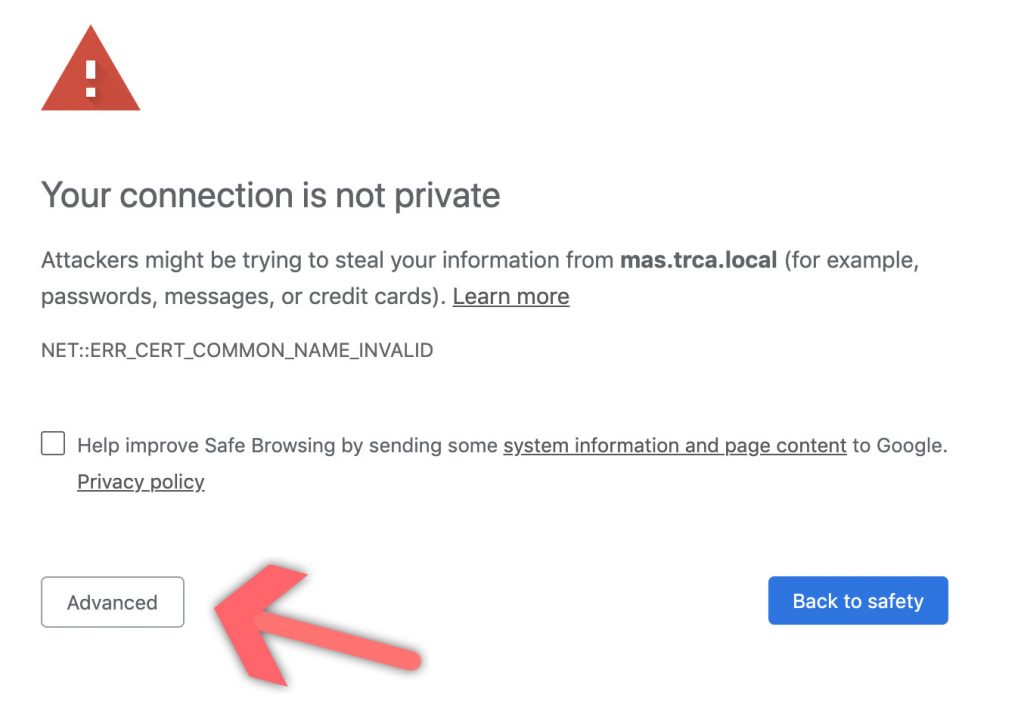
Task: Click the bold mas.trca.local domain name
Action: (x=698, y=260)
